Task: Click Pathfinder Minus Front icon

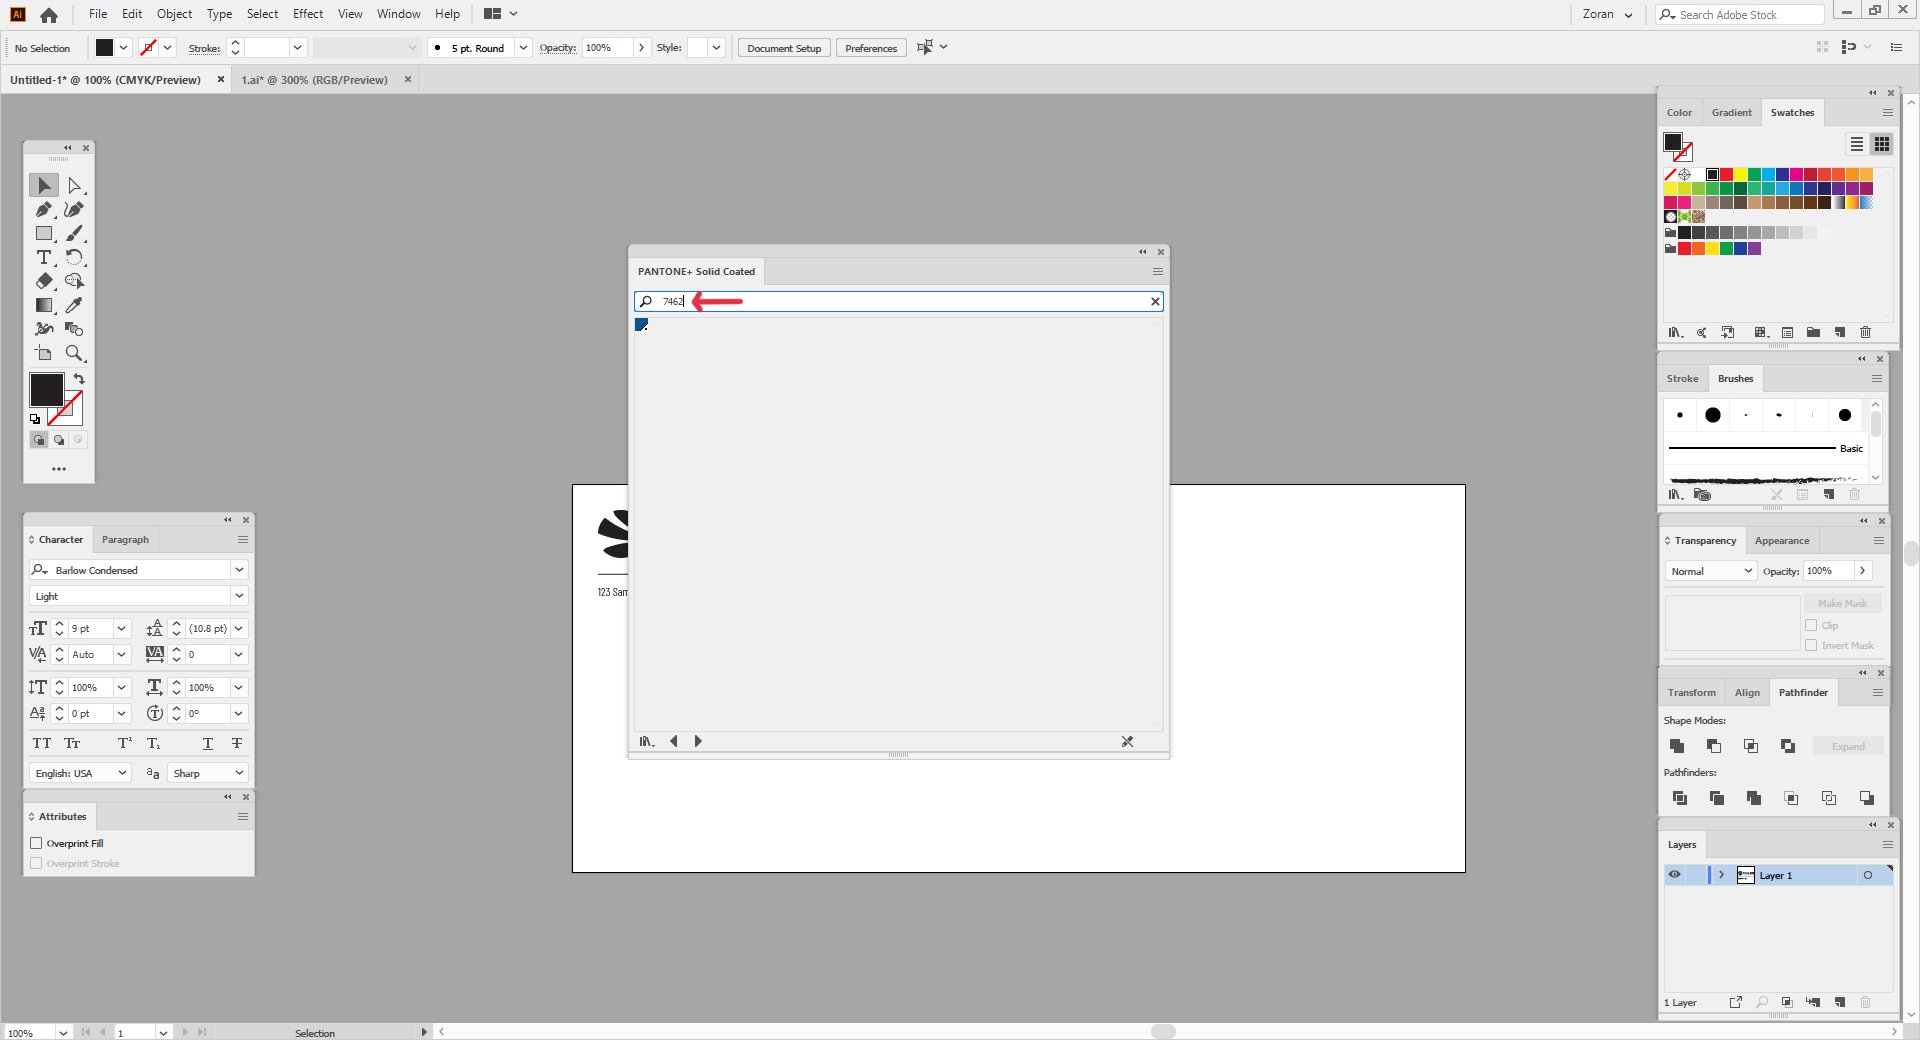Action: (x=1713, y=746)
